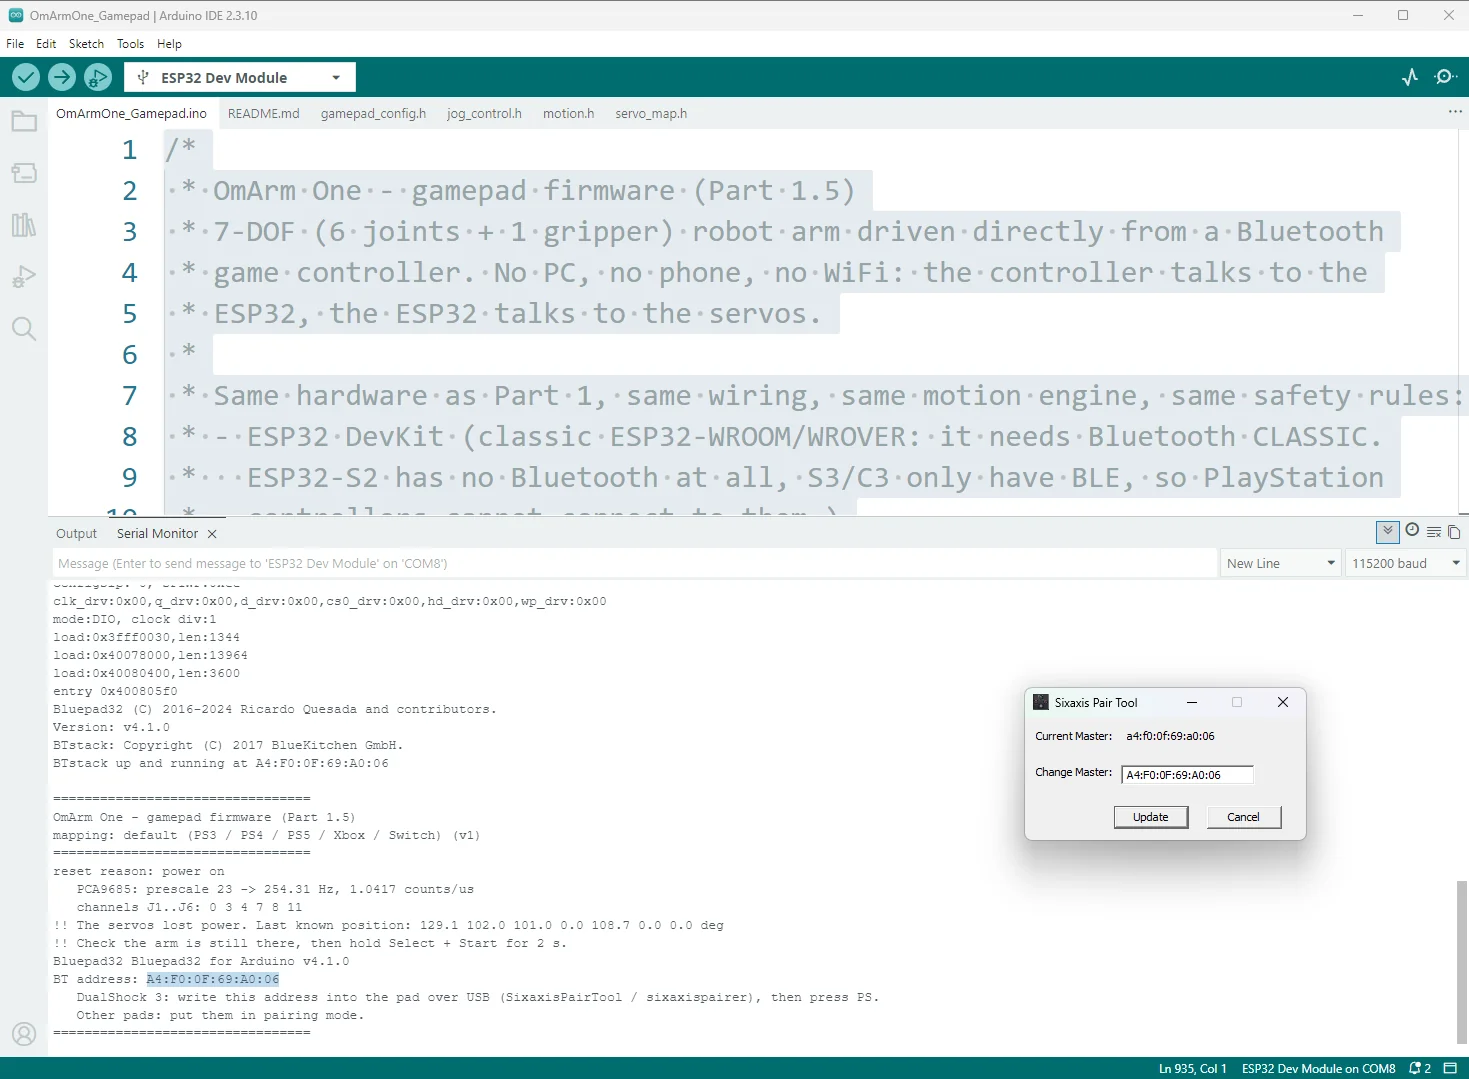Click the 'reset reason: power on' output line
This screenshot has width=1469, height=1079.
[139, 871]
